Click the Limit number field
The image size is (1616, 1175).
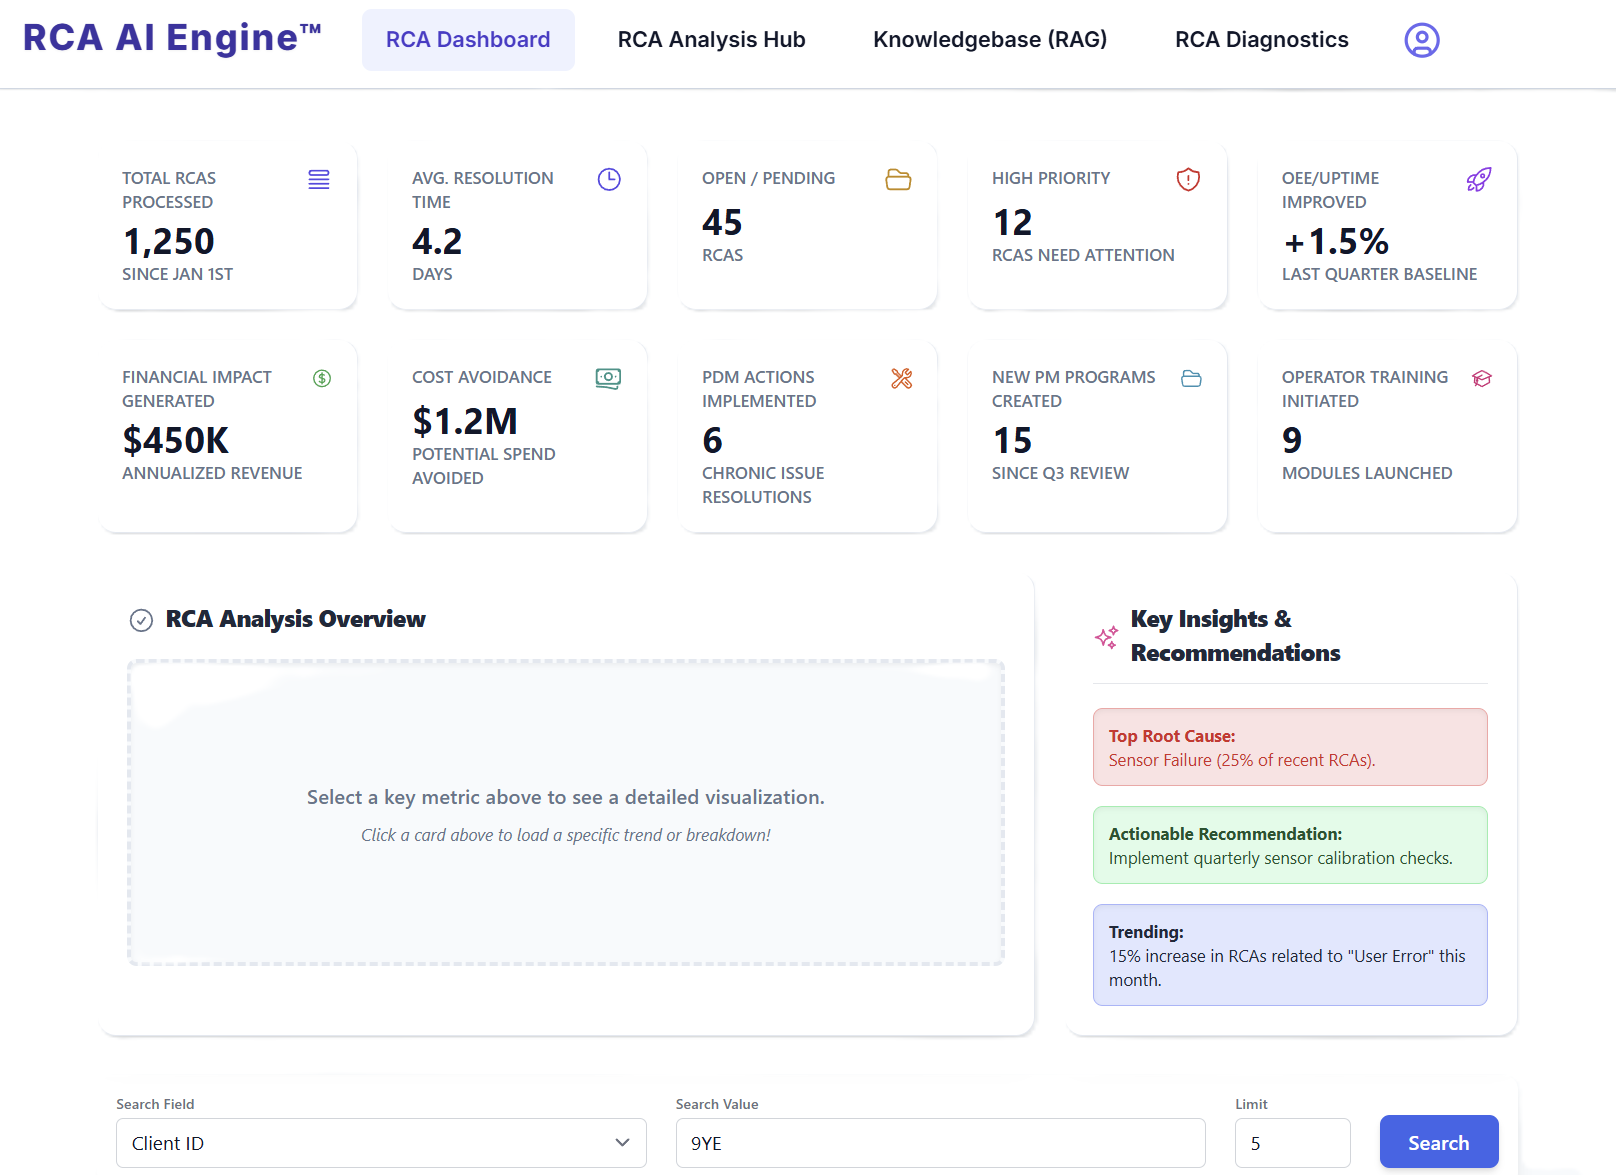pyautogui.click(x=1293, y=1143)
